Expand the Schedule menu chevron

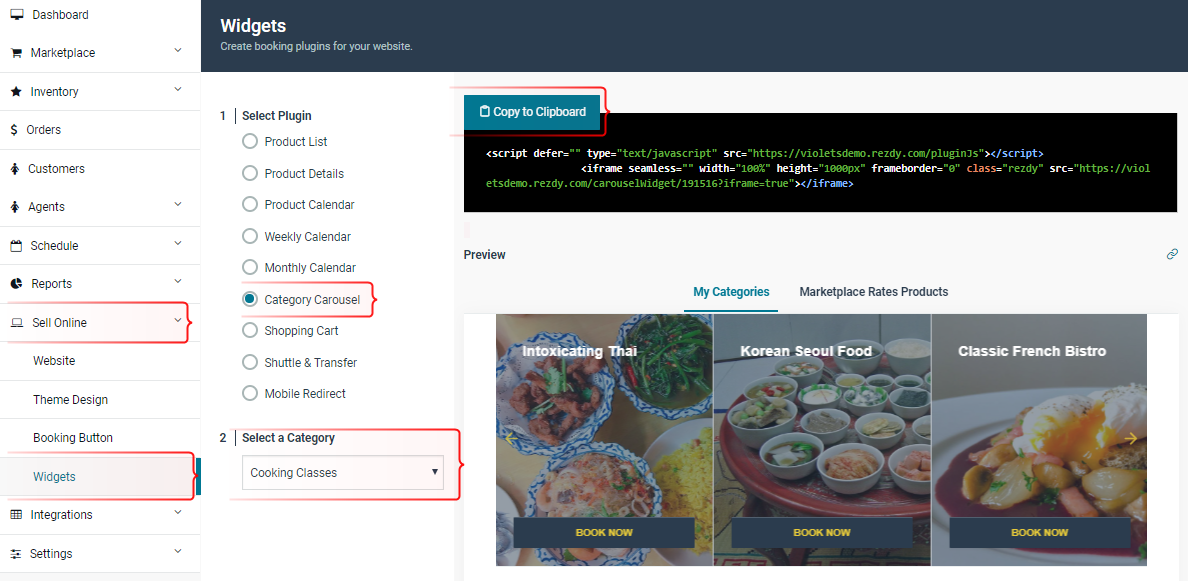[x=178, y=243]
